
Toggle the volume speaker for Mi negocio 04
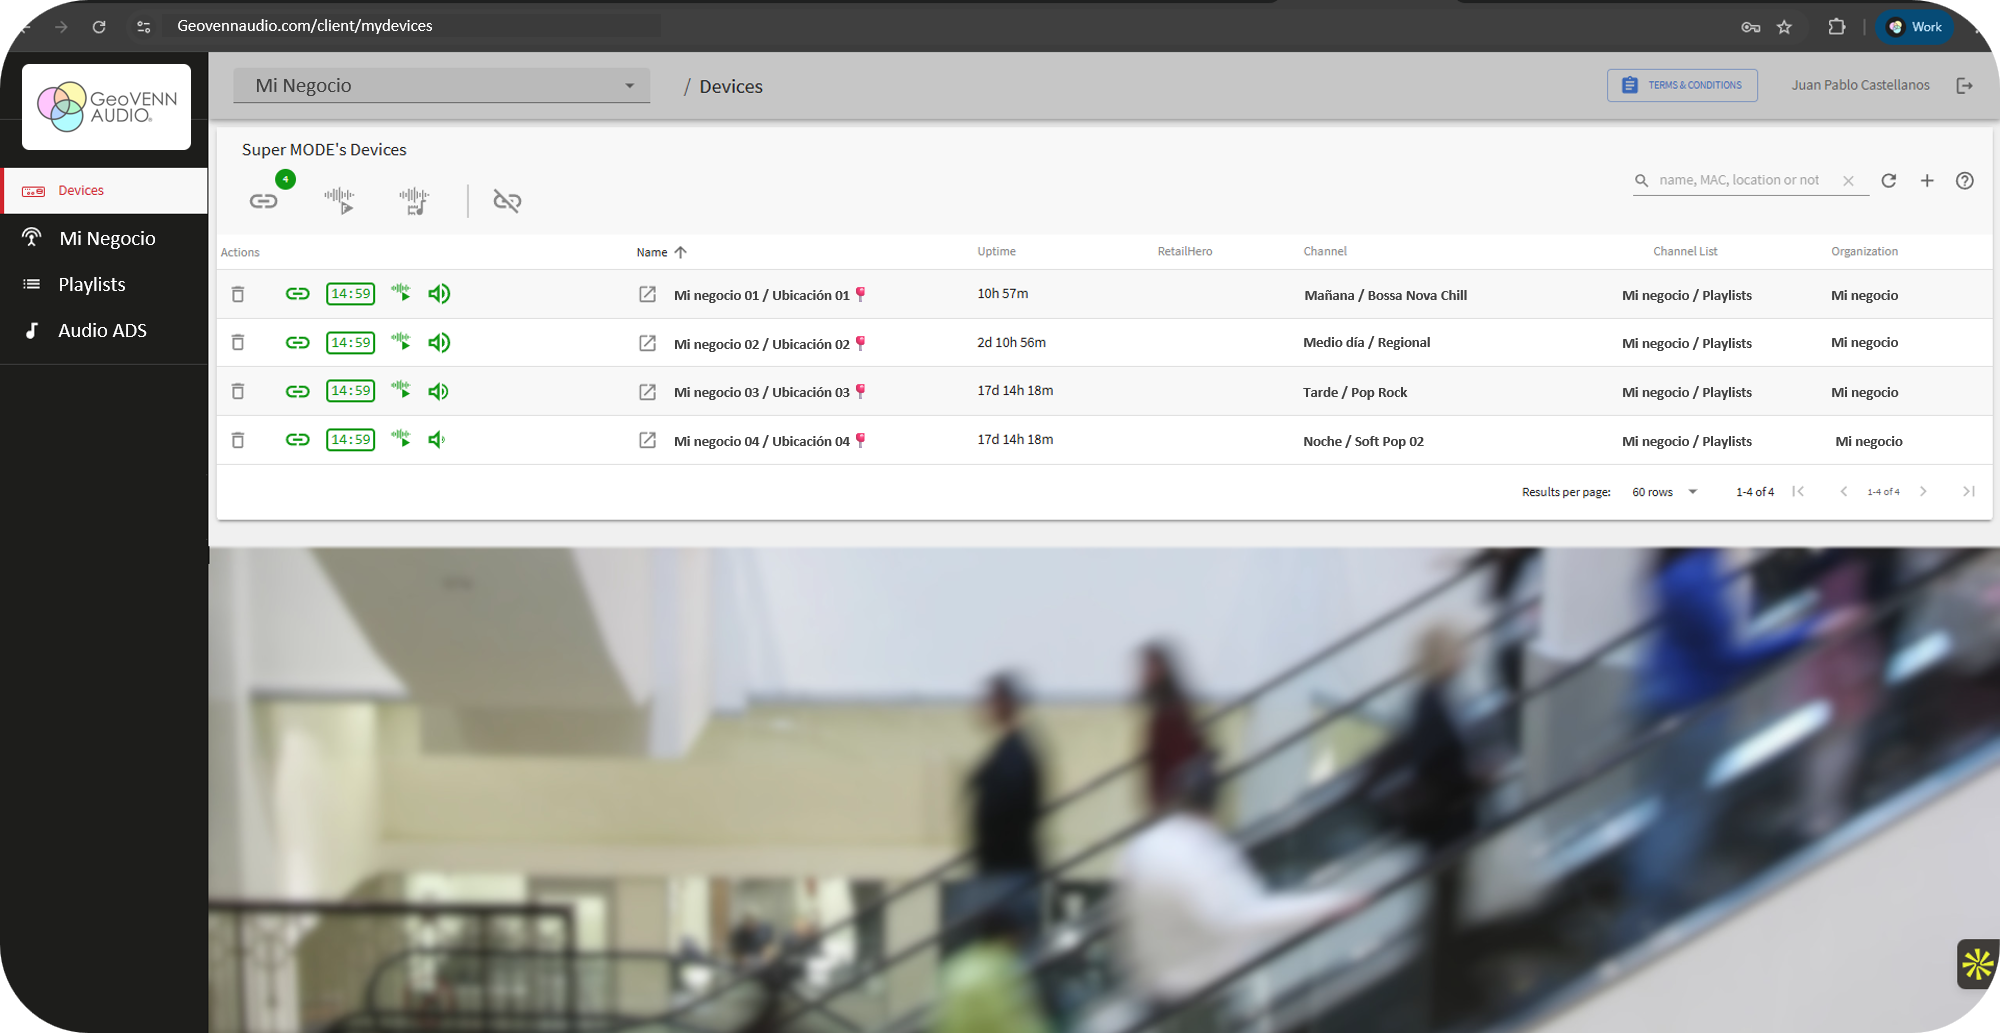[437, 439]
